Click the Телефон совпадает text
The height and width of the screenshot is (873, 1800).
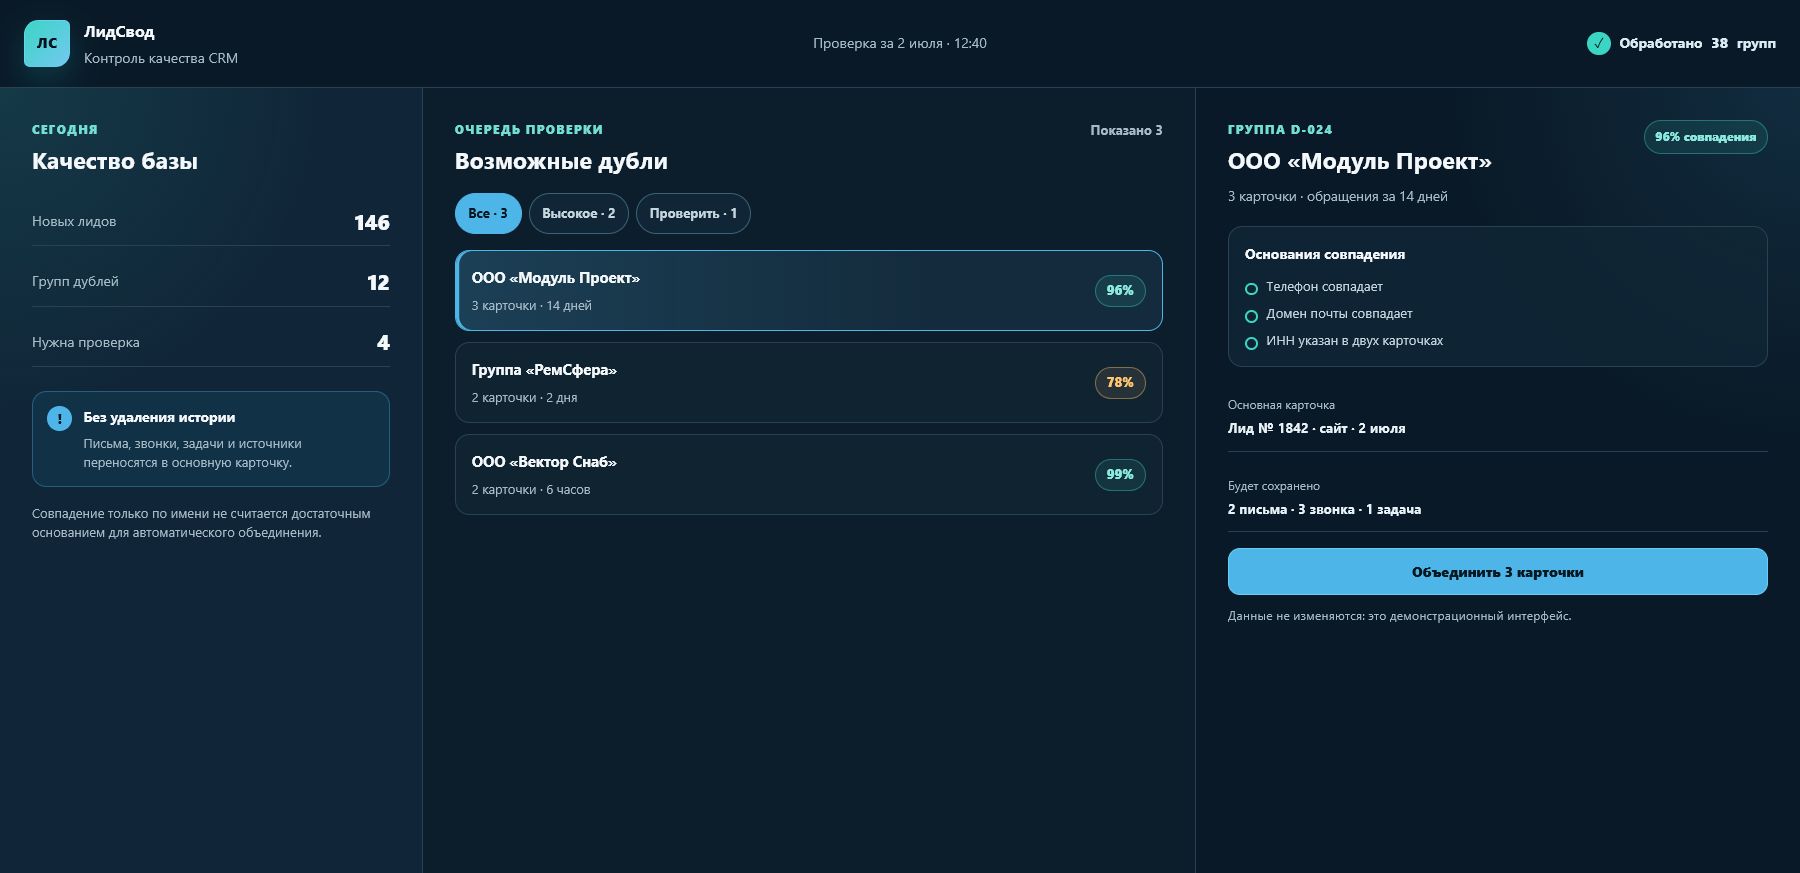point(1324,286)
